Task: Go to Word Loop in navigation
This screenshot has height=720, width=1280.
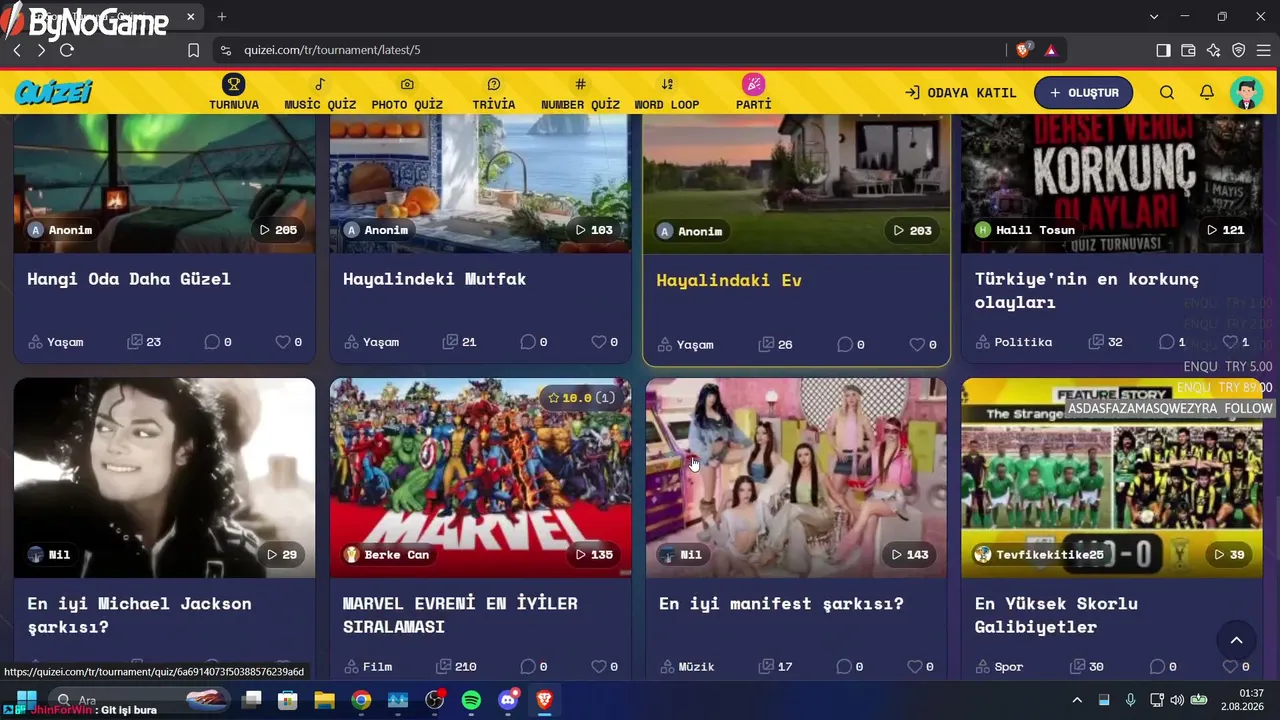Action: (x=667, y=93)
